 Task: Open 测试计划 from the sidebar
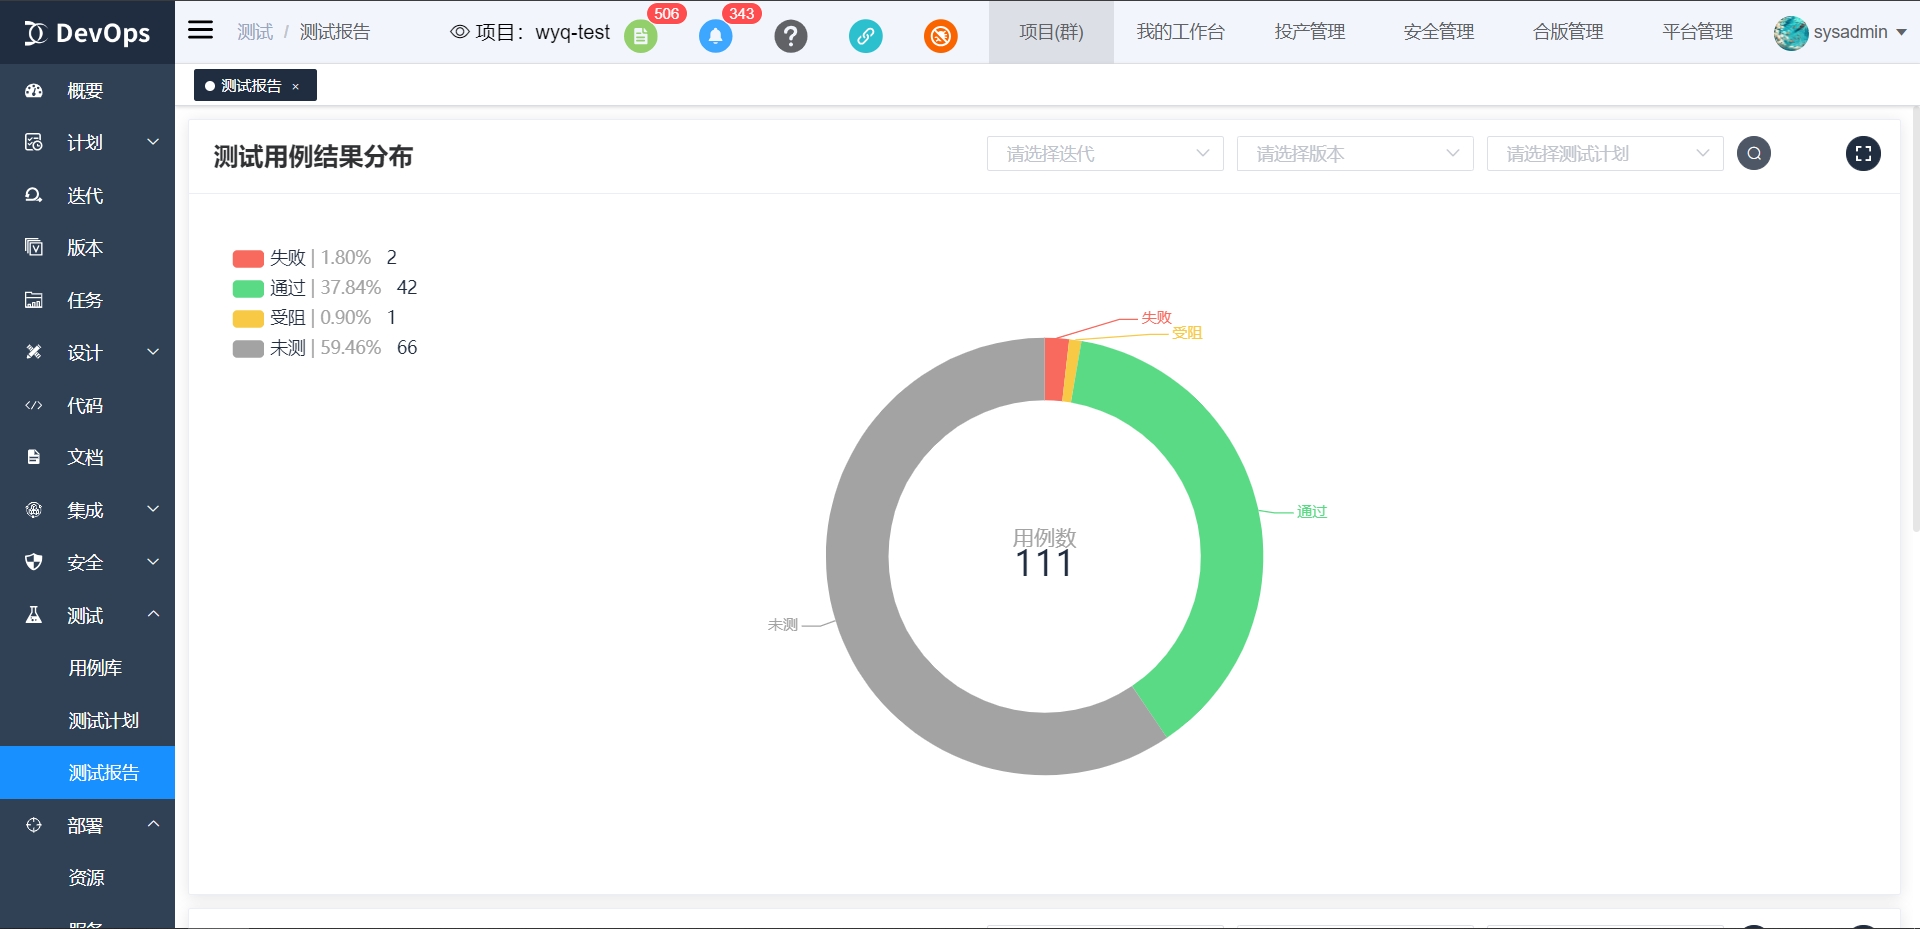point(103,720)
